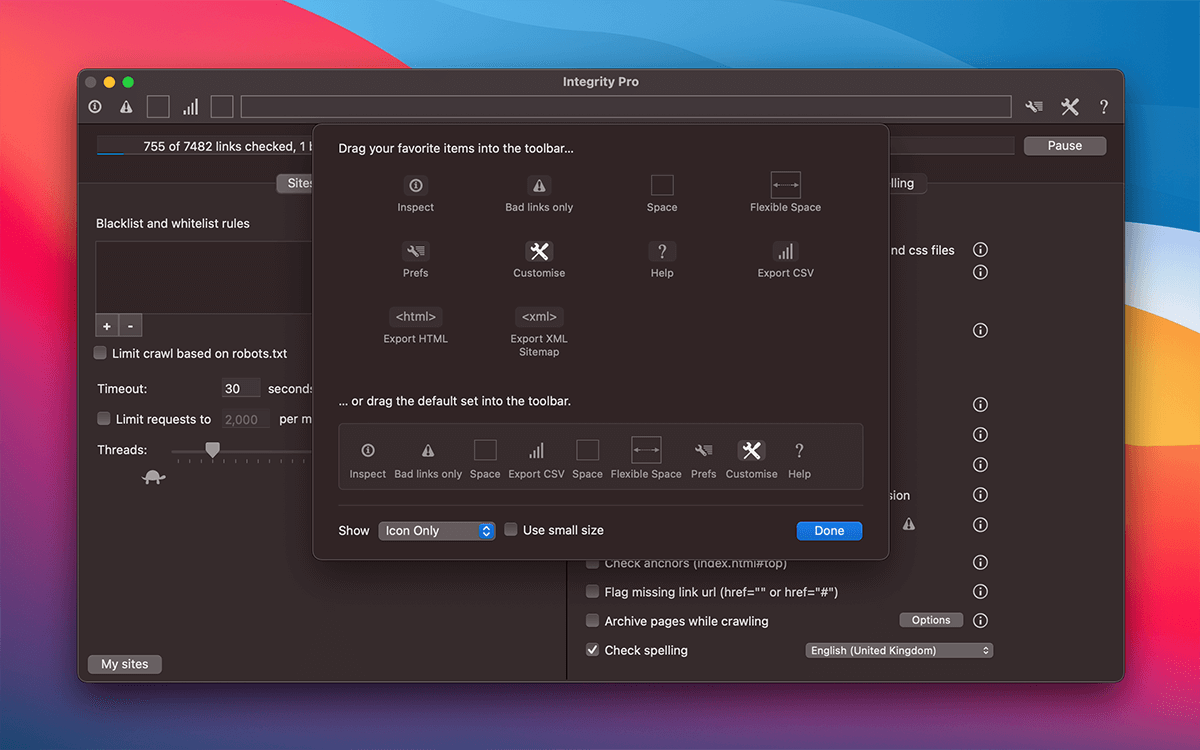Viewport: 1200px width, 750px height.
Task: Click Export CSV in the default set
Action: pos(536,460)
